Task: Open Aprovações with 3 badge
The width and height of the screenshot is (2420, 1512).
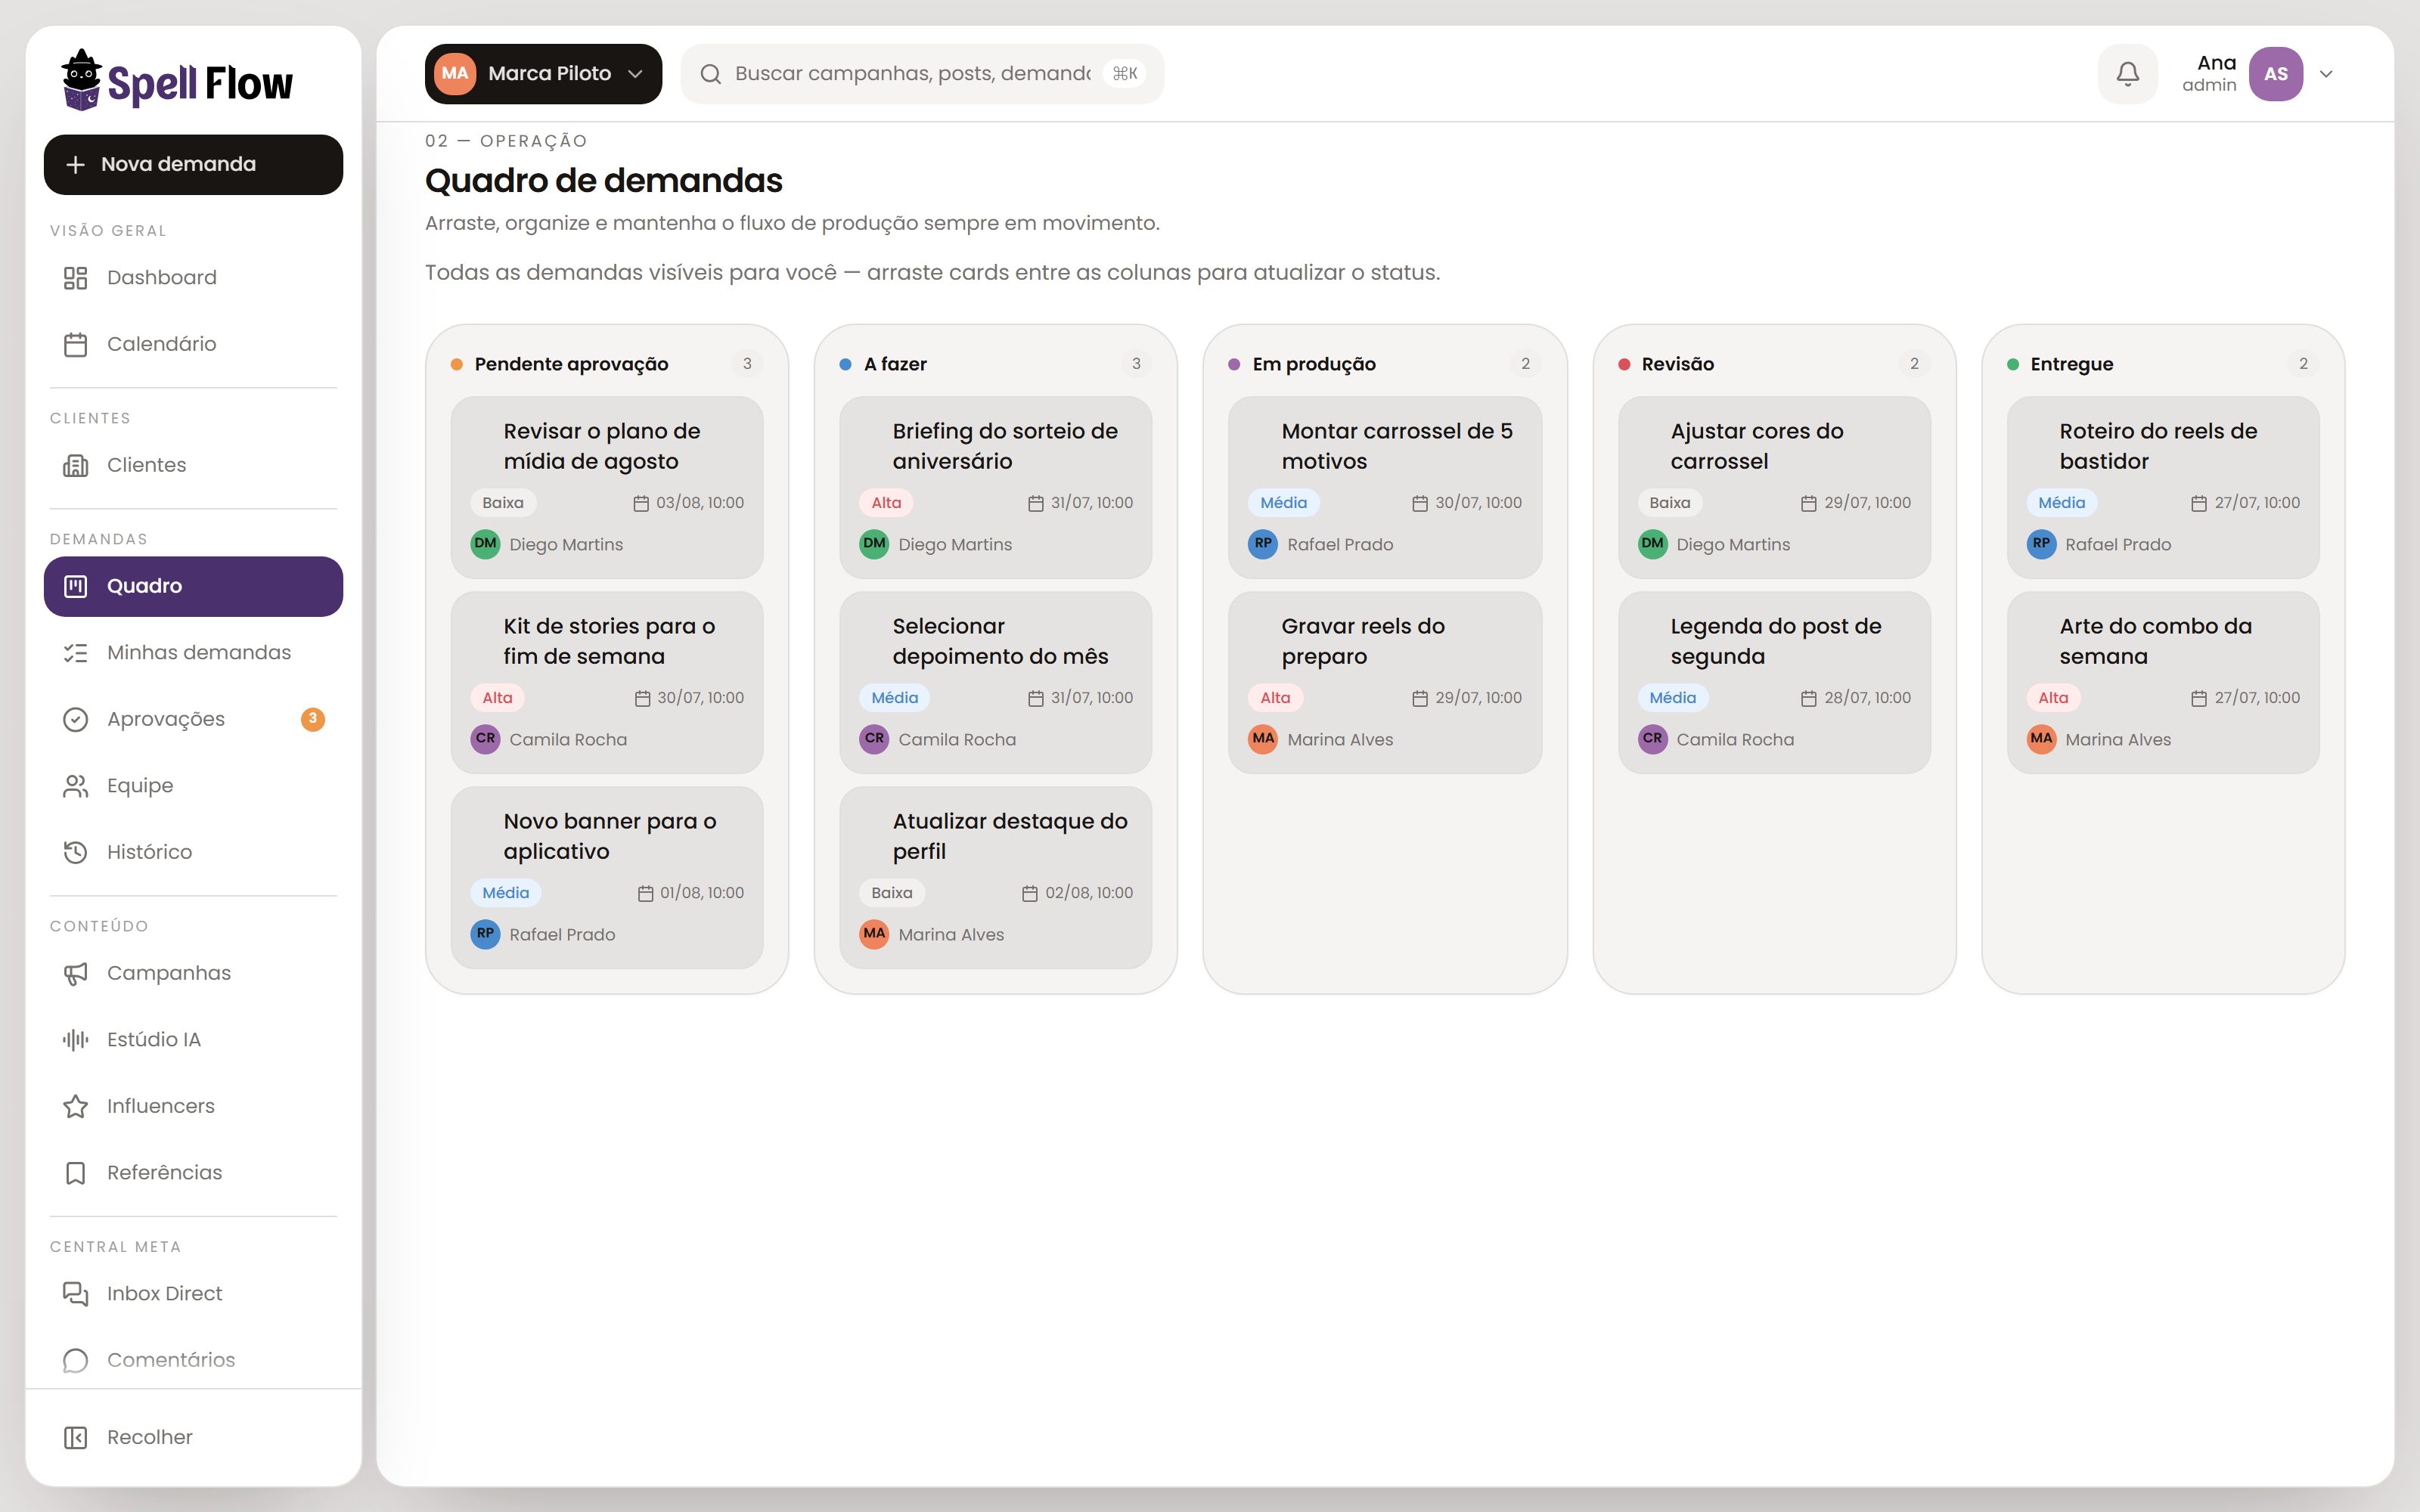Action: point(193,719)
